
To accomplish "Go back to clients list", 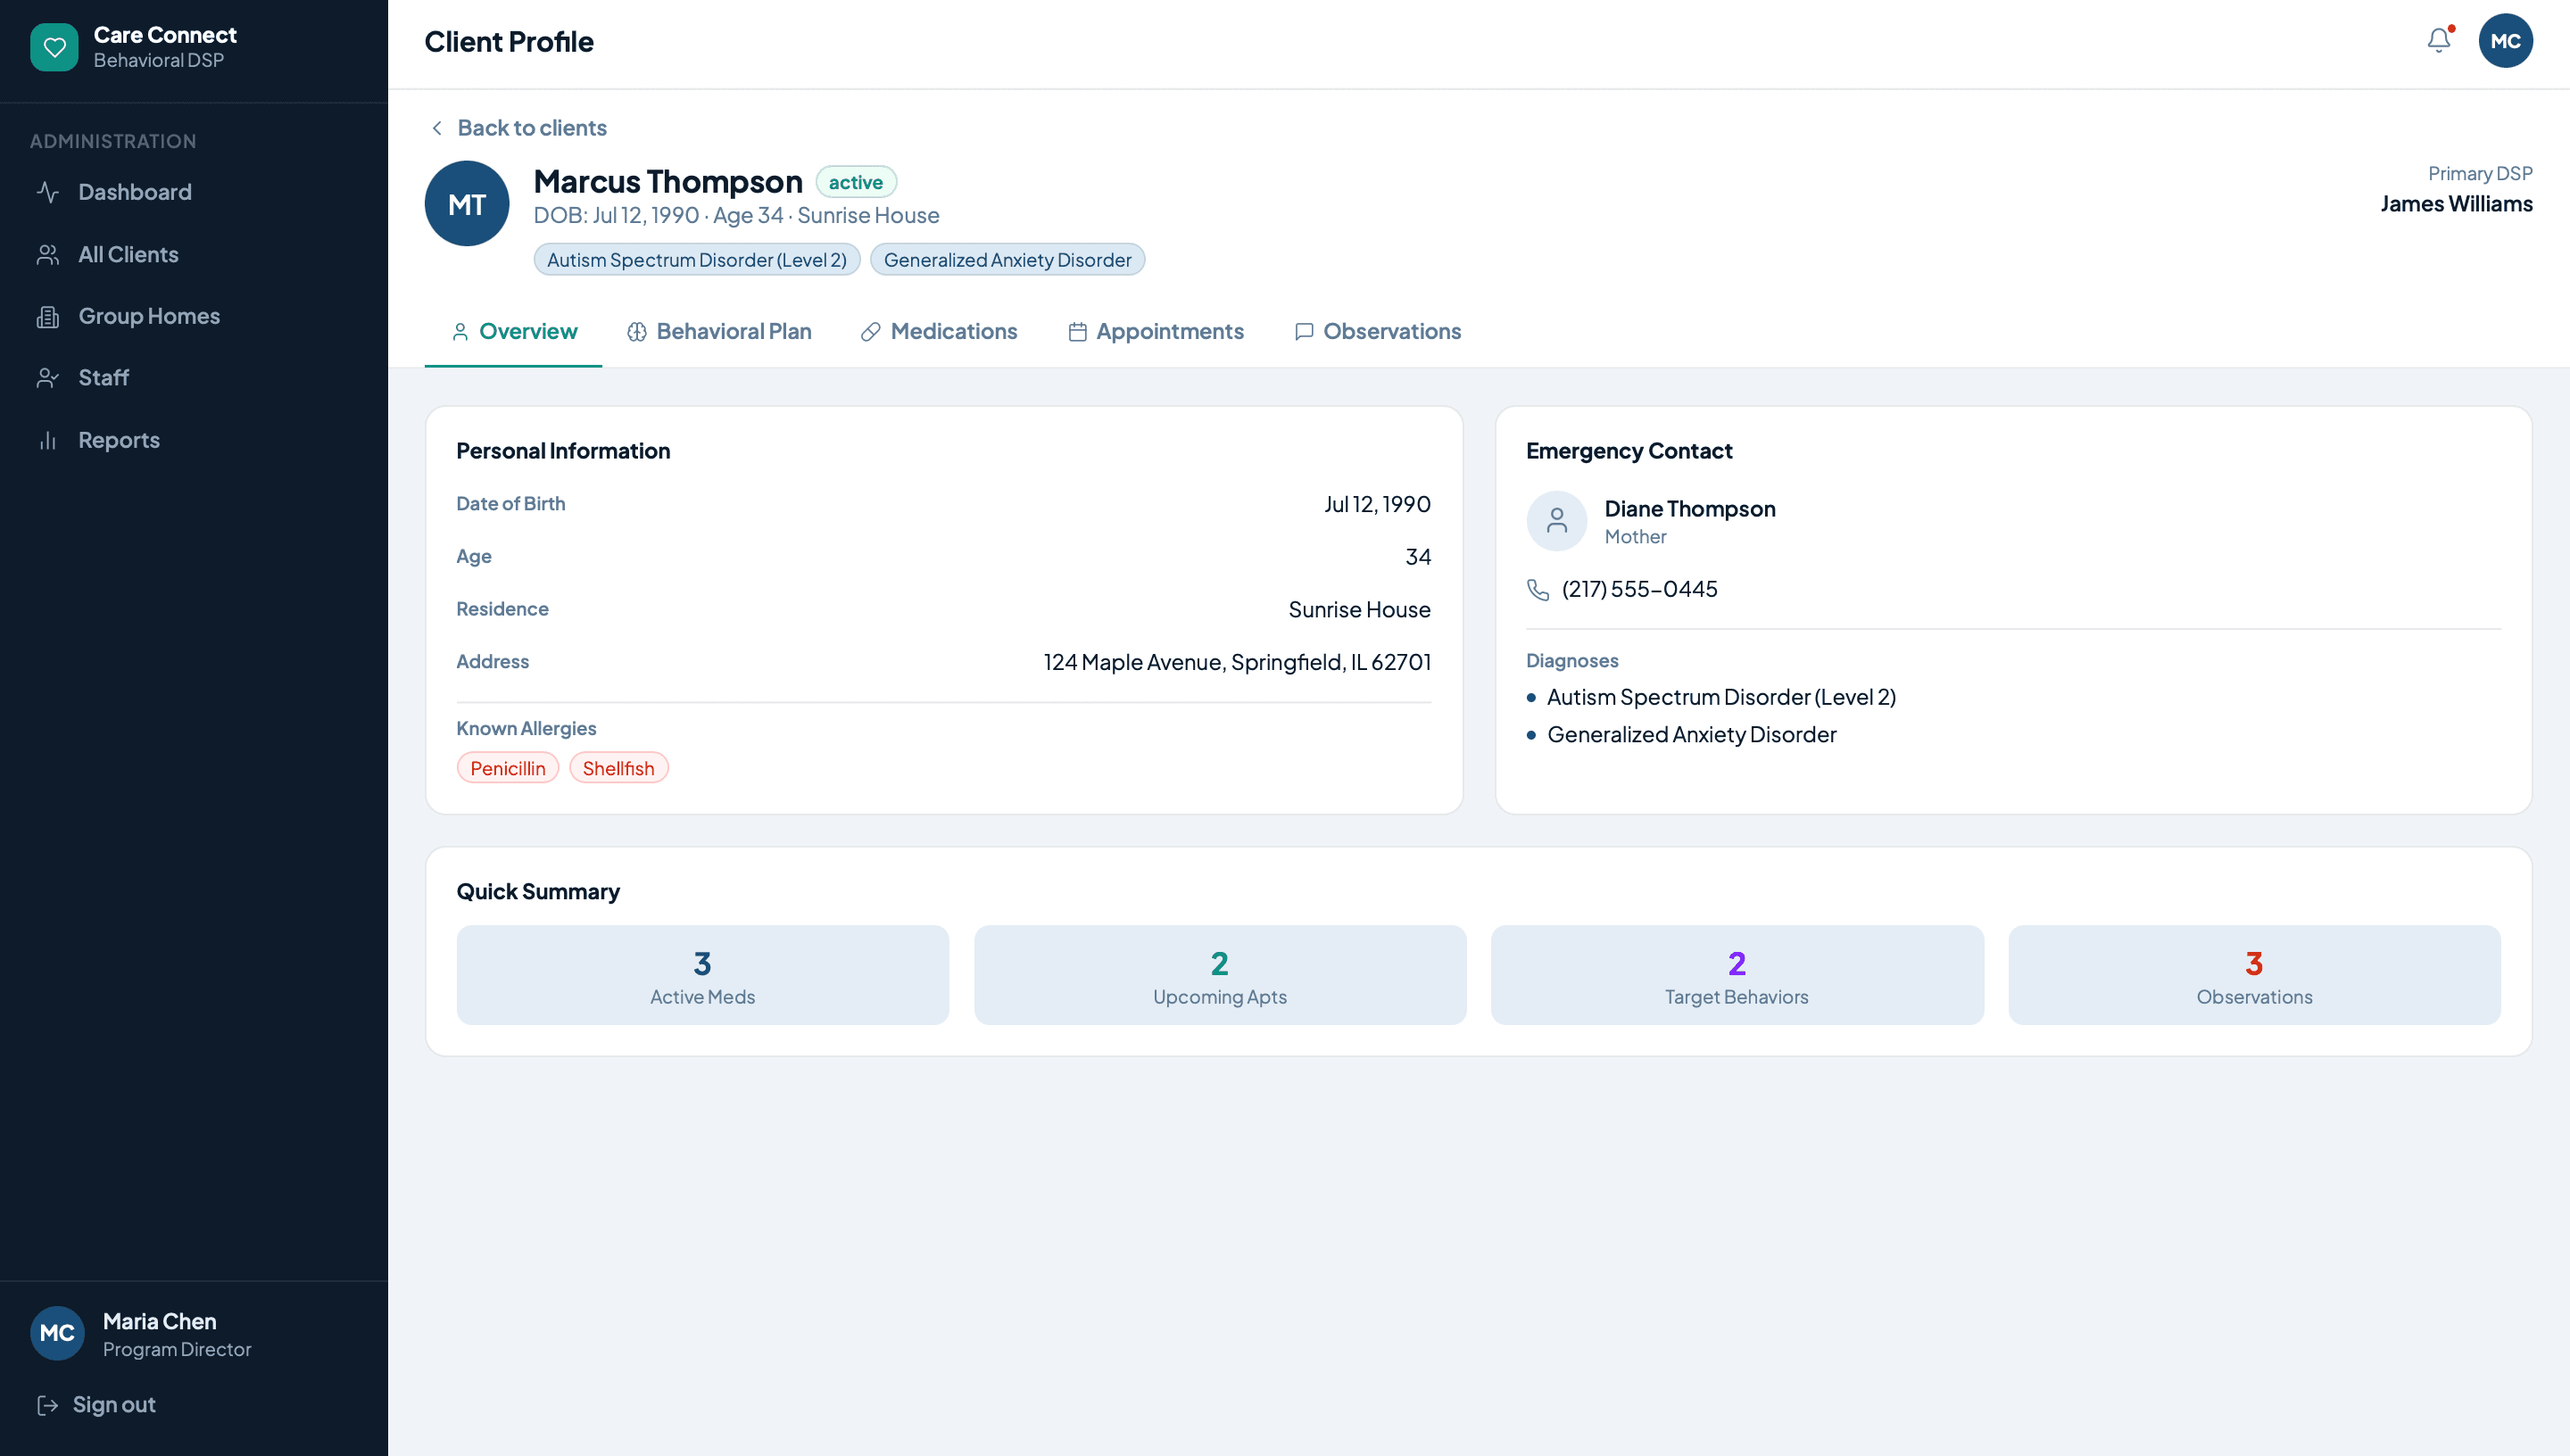I will (x=518, y=128).
